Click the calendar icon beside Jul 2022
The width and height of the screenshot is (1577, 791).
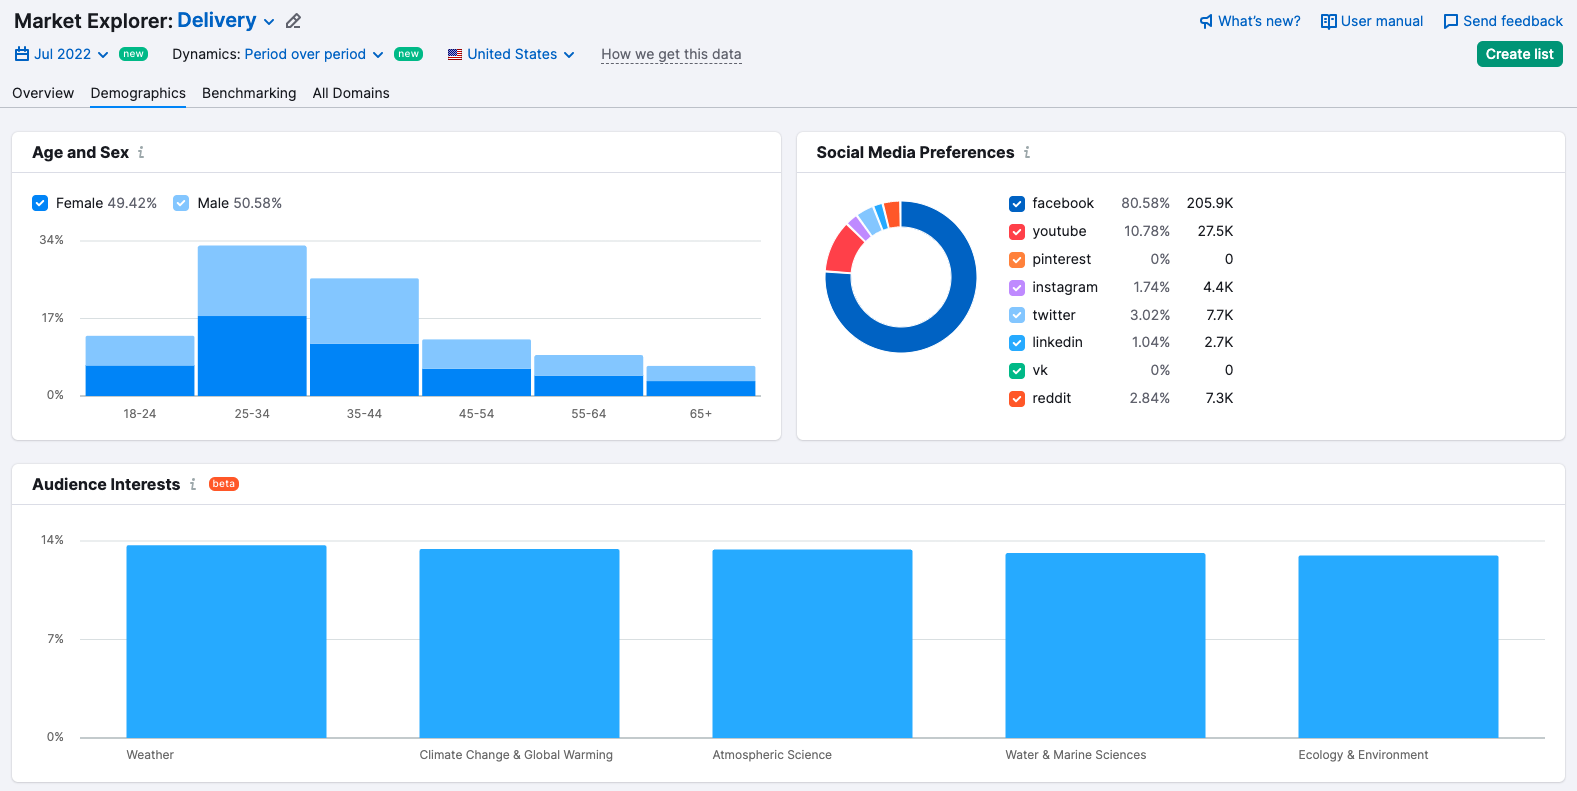click(22, 54)
